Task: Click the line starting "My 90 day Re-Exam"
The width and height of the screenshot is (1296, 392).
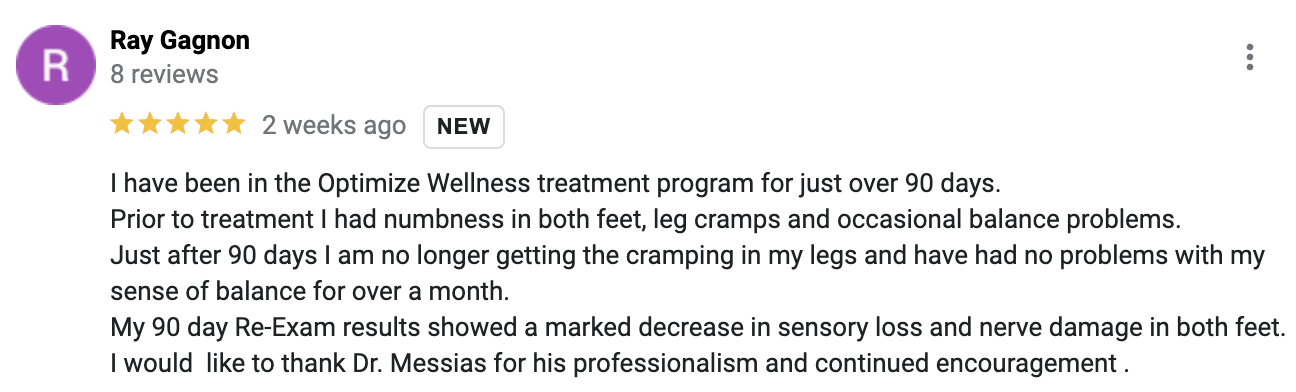Action: pos(698,326)
